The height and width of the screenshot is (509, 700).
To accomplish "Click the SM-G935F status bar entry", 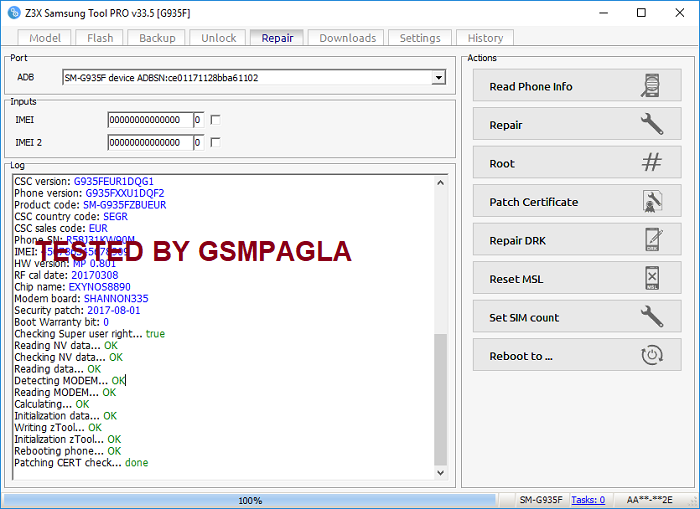I will tap(541, 500).
